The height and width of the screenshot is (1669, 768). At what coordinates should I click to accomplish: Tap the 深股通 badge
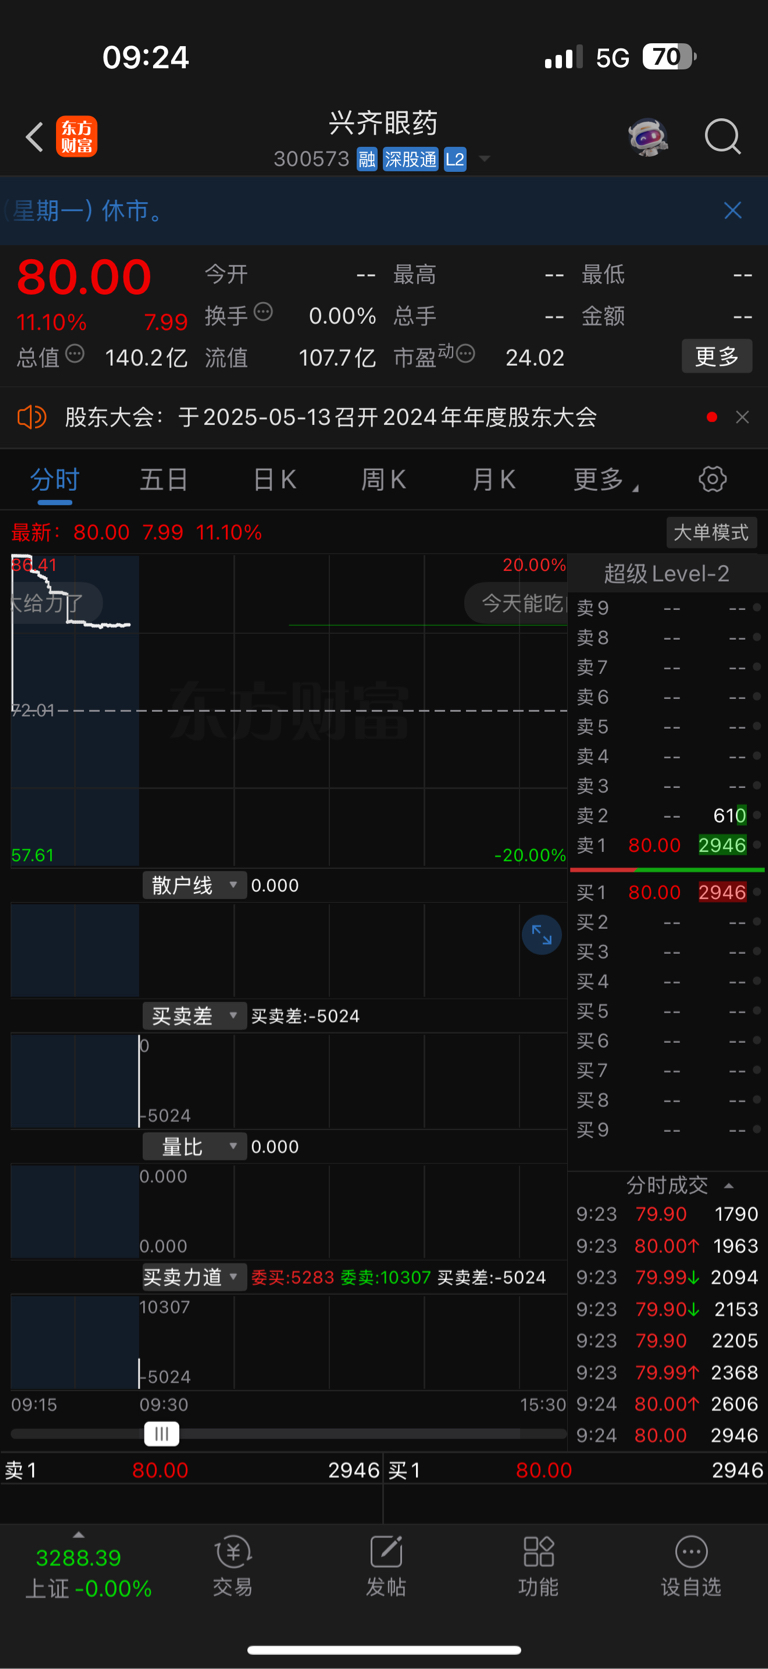[411, 159]
